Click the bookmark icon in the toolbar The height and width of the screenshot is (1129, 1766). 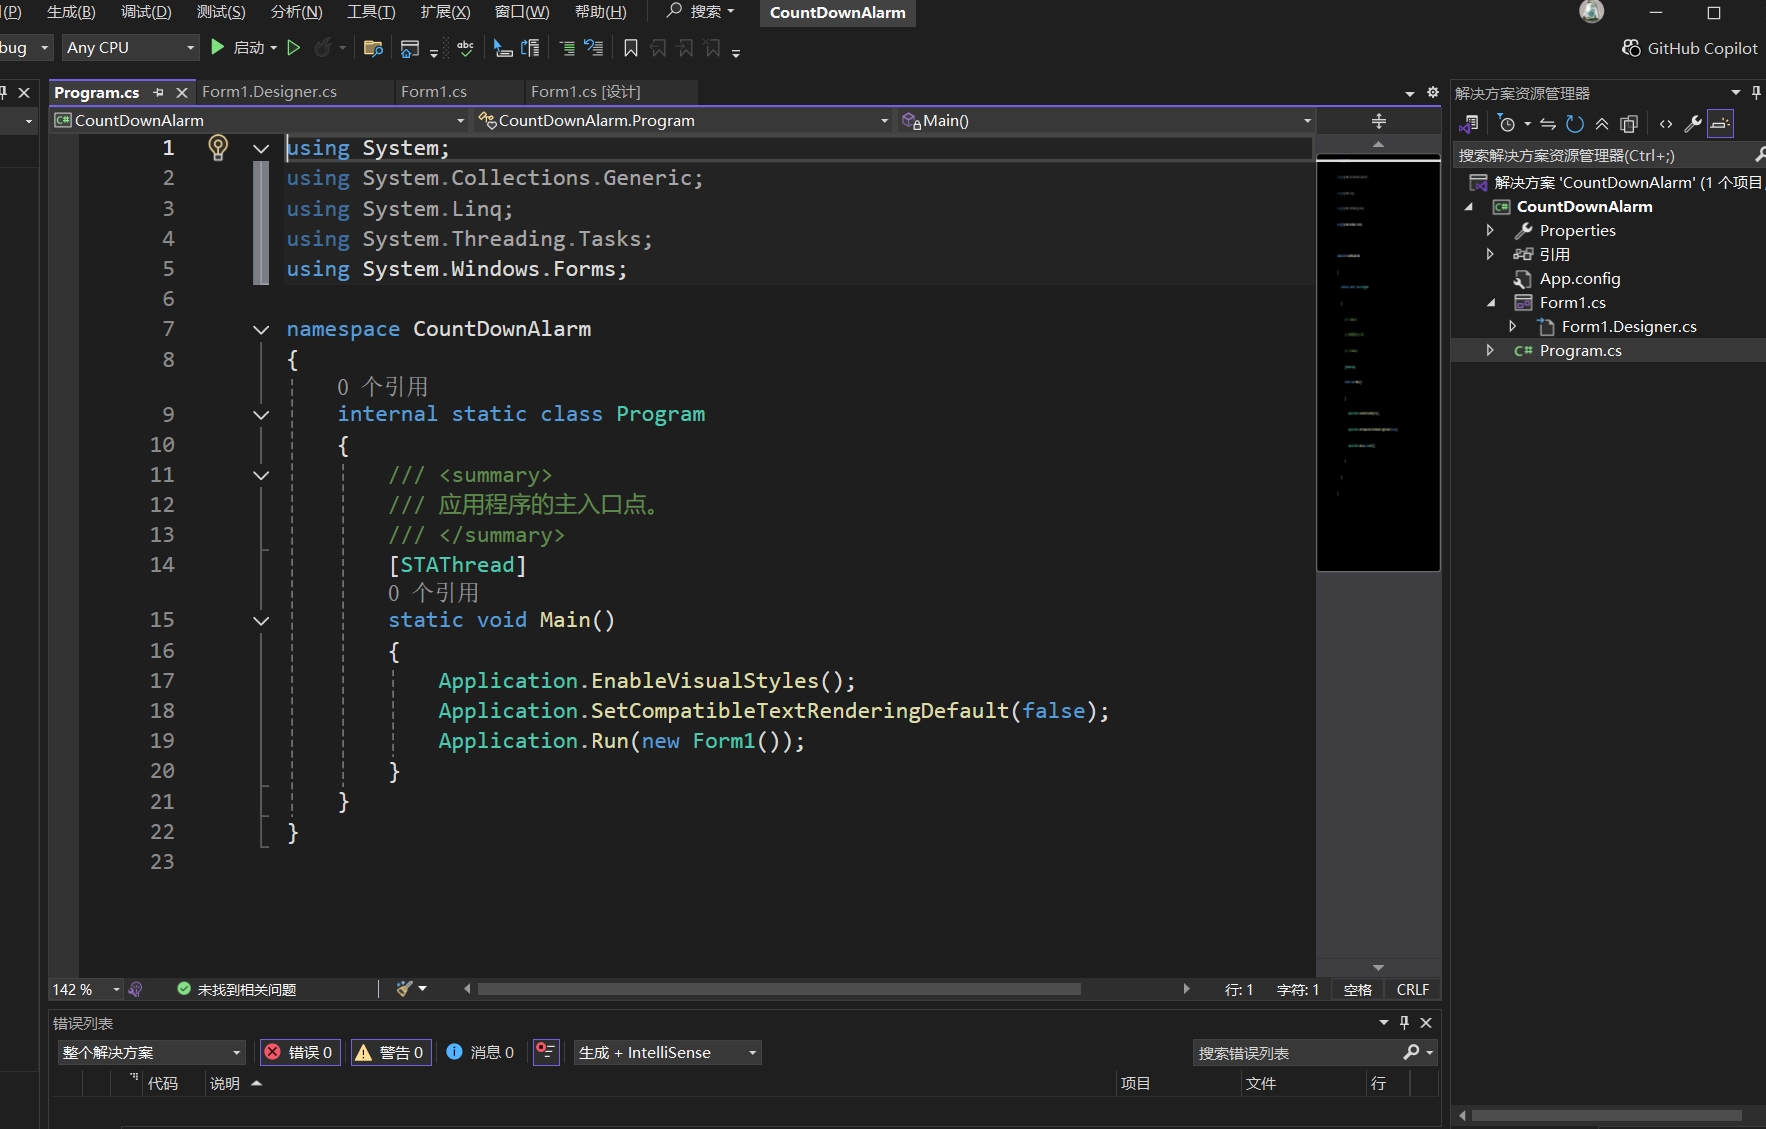(630, 48)
